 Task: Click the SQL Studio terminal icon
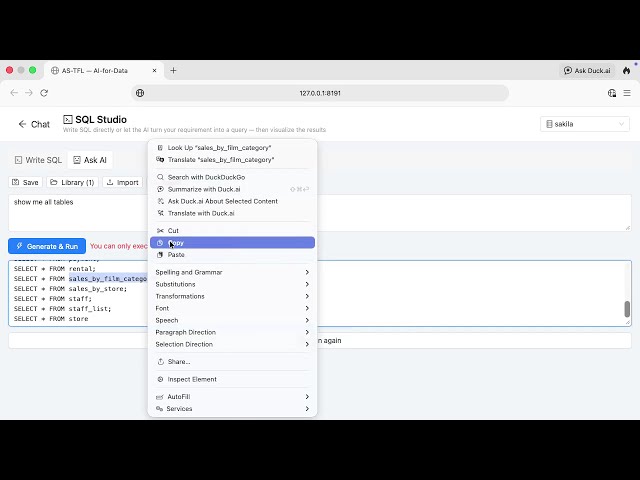point(68,119)
